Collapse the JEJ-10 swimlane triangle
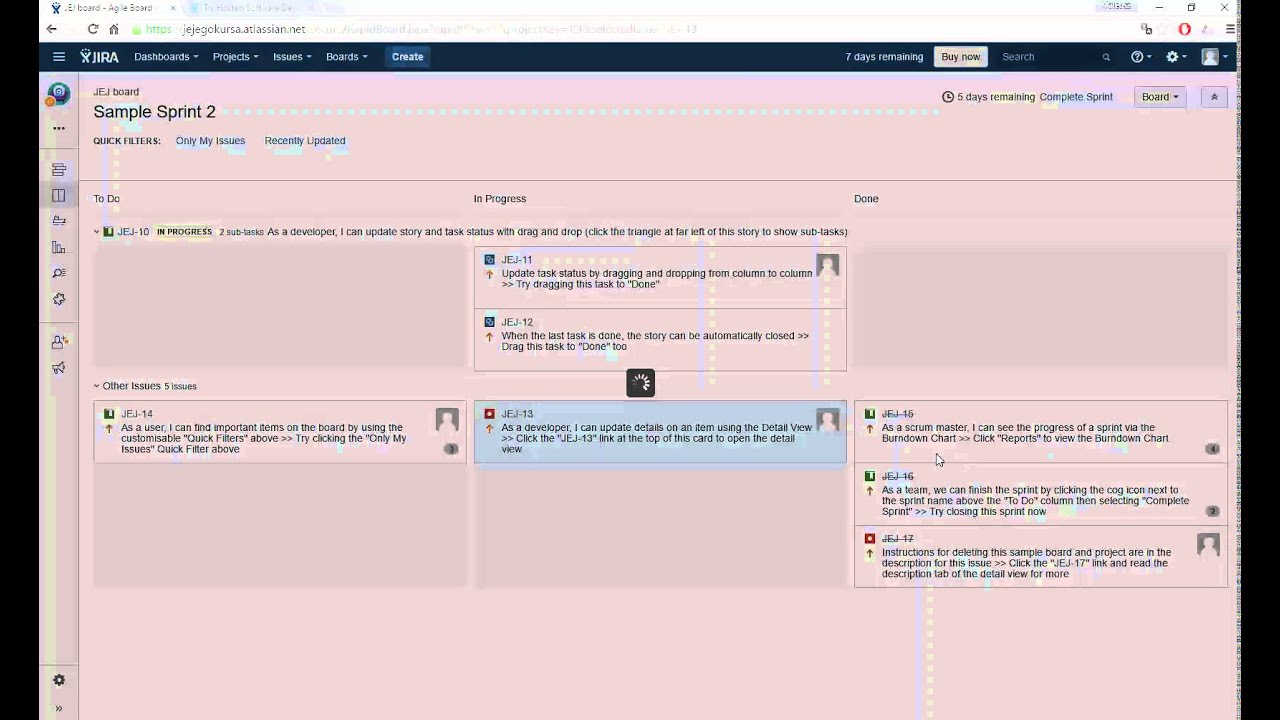Screen dimensions: 1280x720 click(97, 232)
